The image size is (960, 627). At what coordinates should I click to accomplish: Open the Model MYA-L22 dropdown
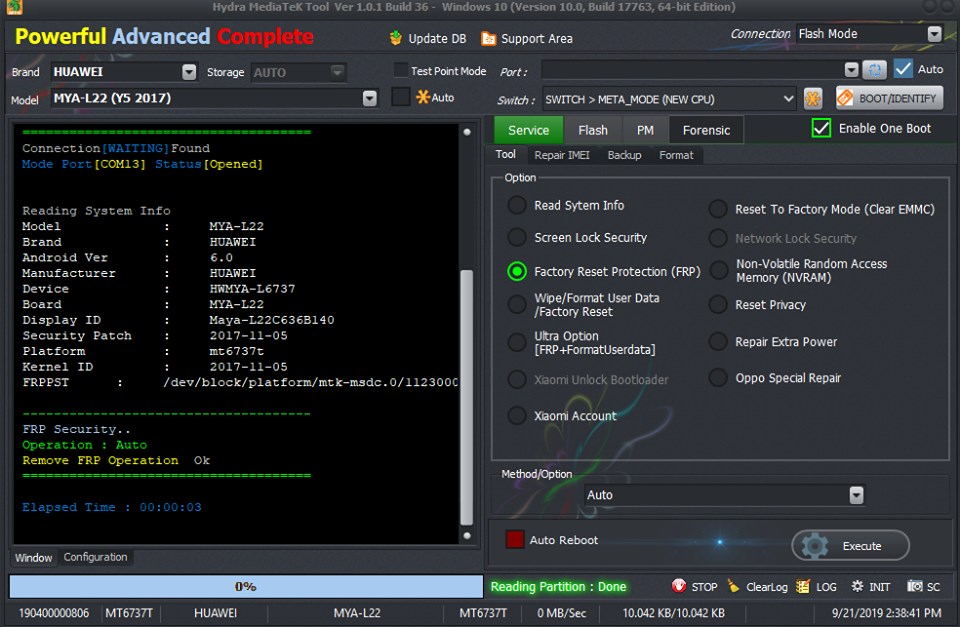(369, 98)
